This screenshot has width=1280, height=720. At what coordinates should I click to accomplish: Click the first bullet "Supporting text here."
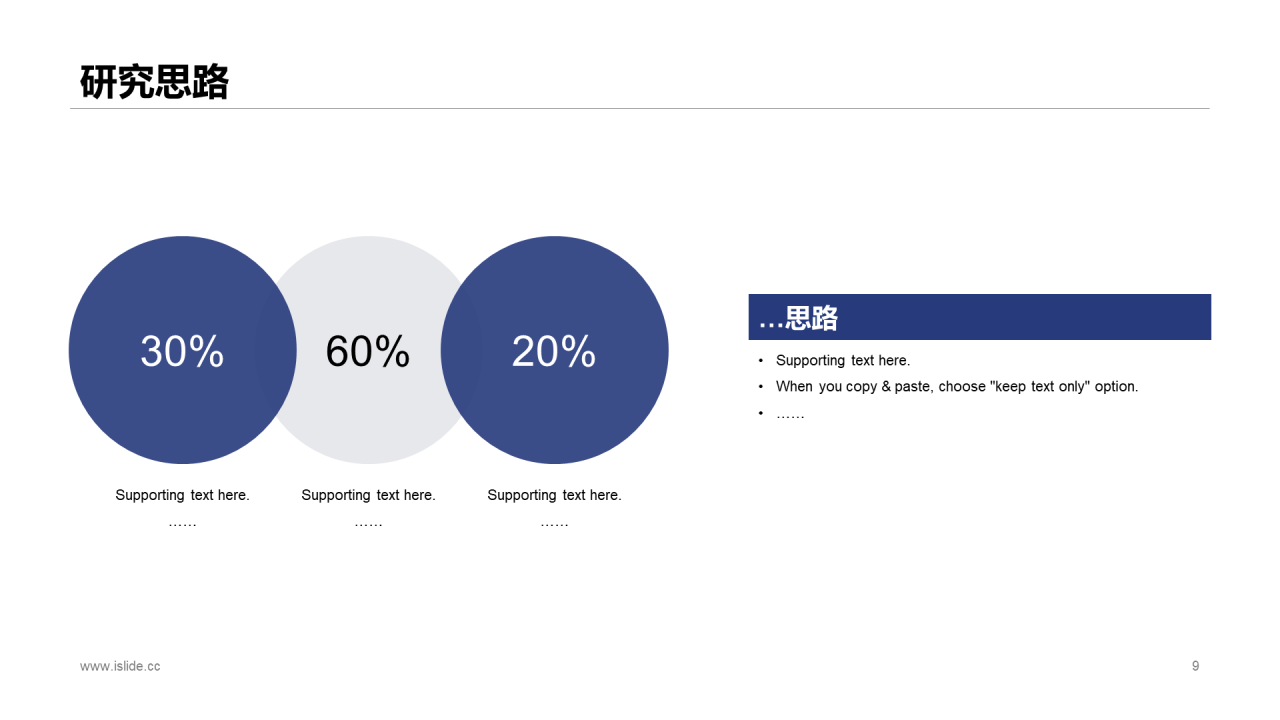click(842, 360)
